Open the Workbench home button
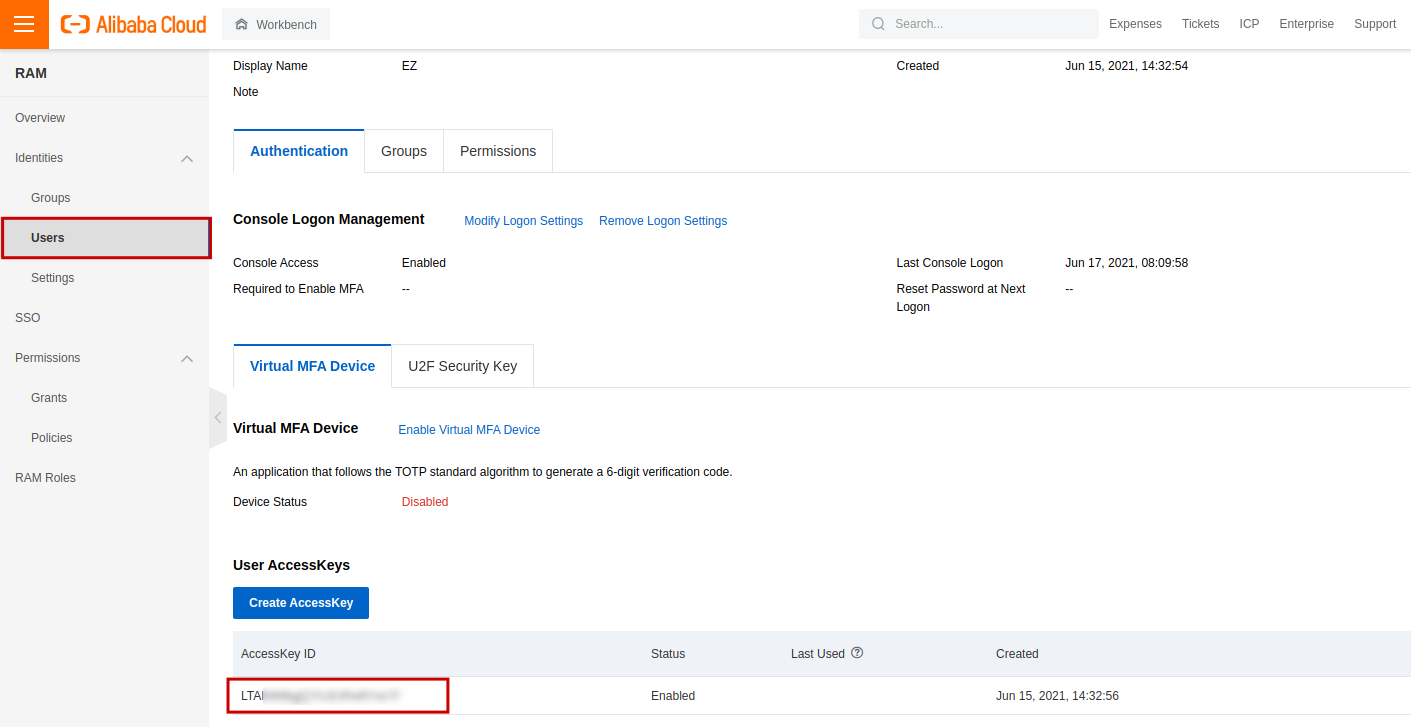The image size is (1411, 727). [276, 24]
